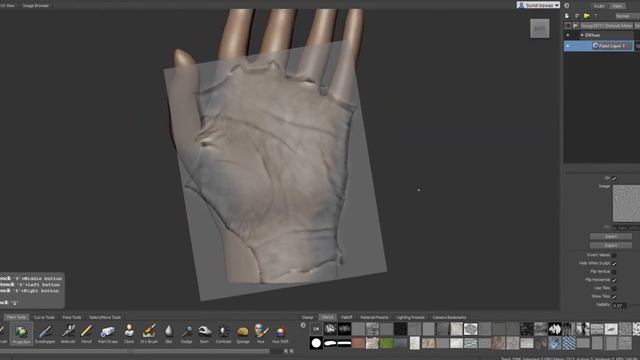Open the Stamp tab
Screen dimensions: 640x360
[308, 317]
